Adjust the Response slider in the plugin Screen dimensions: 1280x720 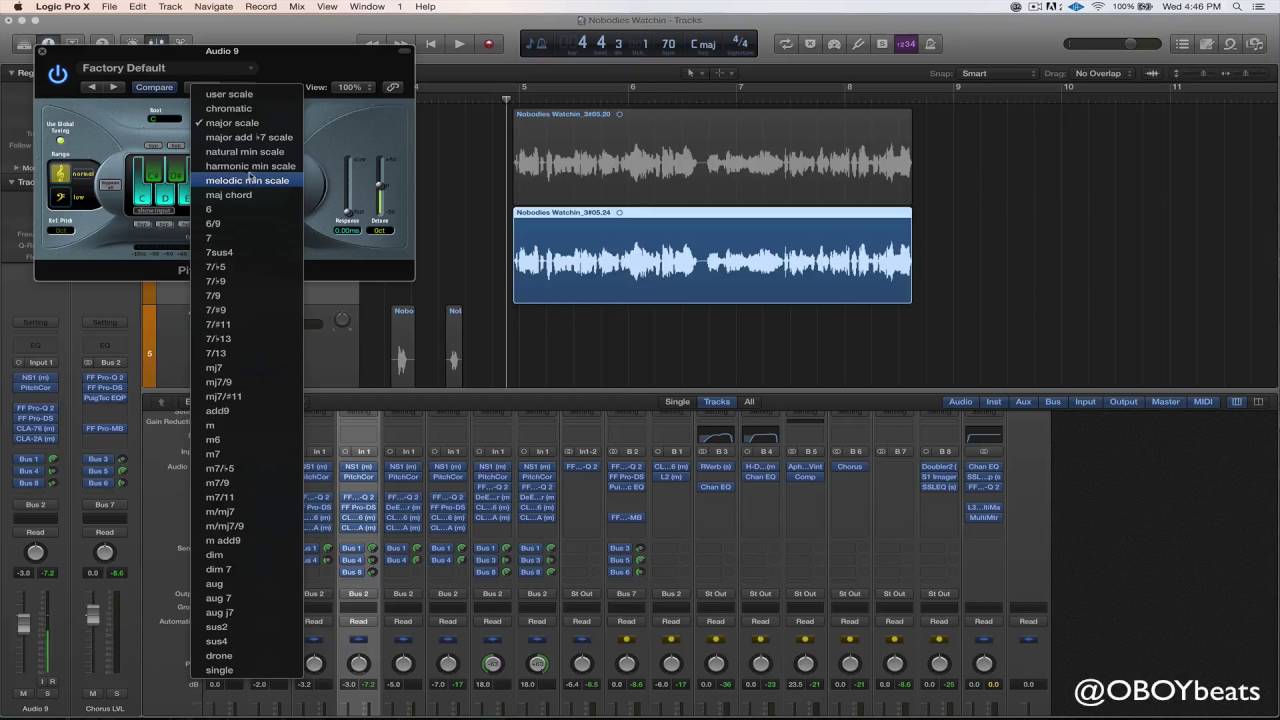(x=347, y=185)
